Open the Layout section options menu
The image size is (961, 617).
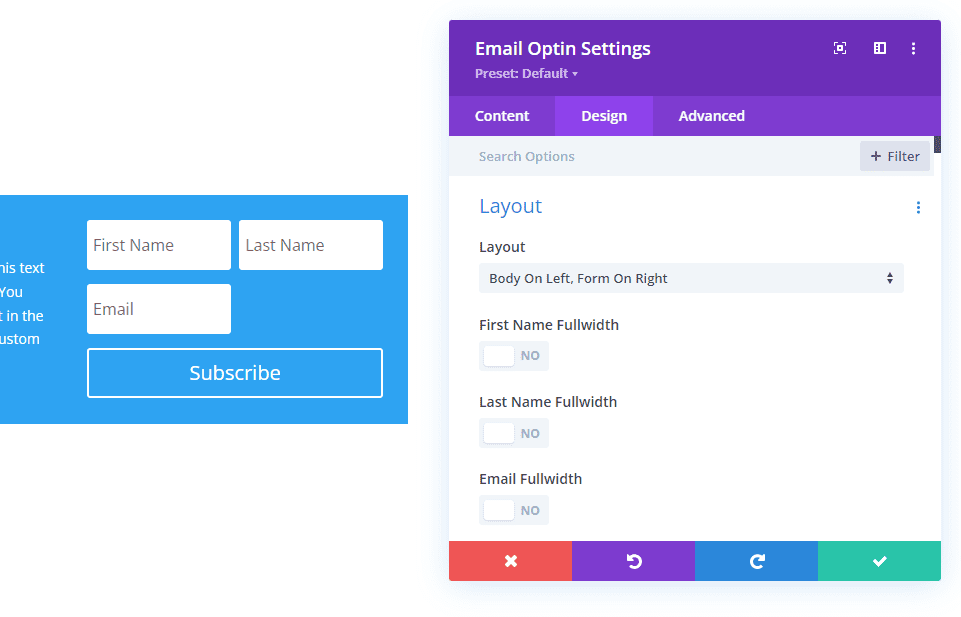[918, 207]
